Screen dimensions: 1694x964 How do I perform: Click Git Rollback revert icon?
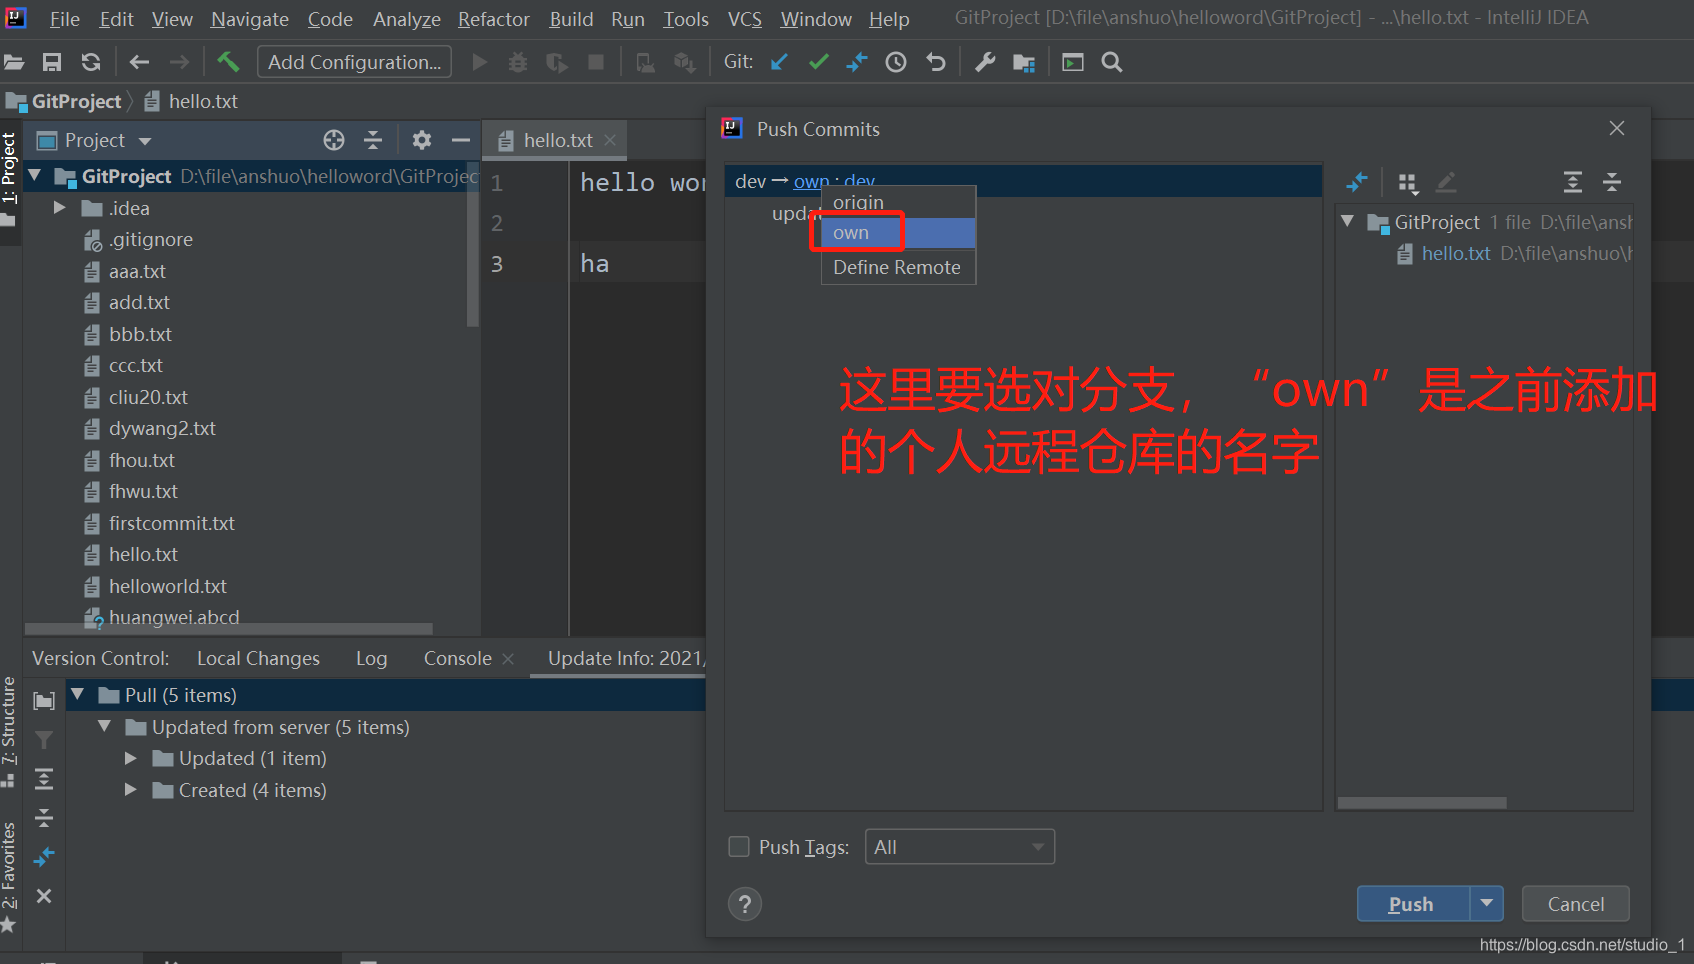coord(936,62)
